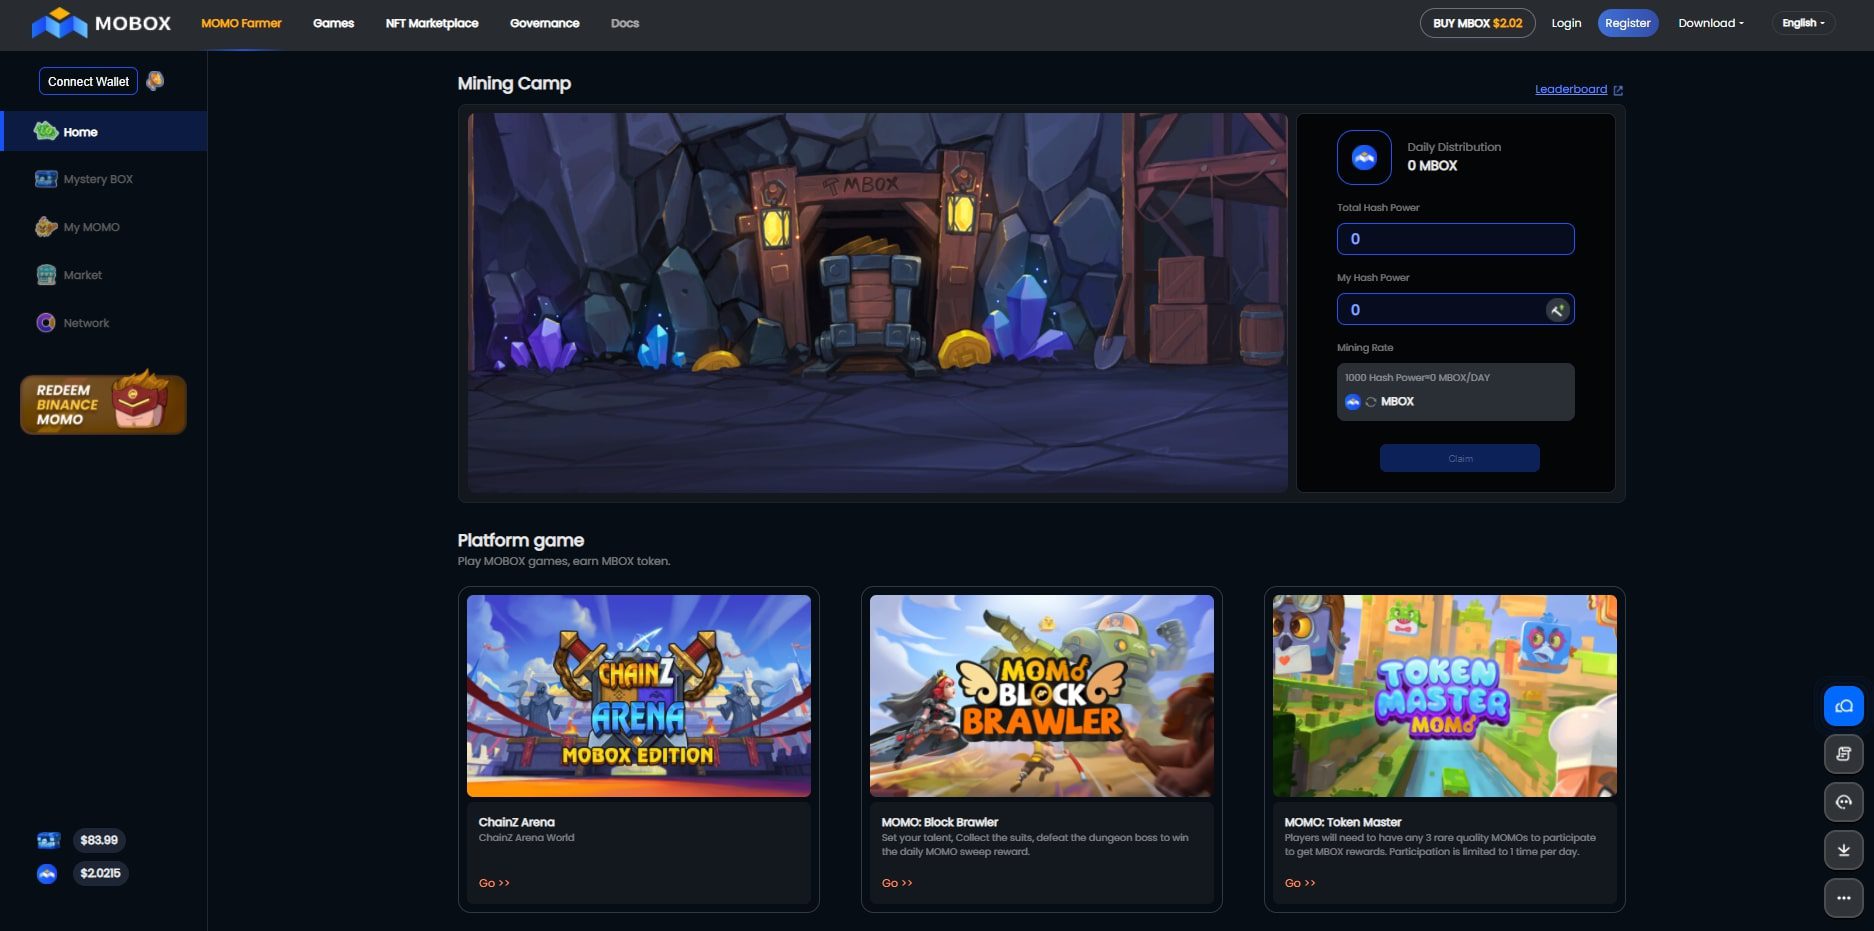Viewport: 1874px width, 931px height.
Task: Open the English language selector
Action: 1803,23
